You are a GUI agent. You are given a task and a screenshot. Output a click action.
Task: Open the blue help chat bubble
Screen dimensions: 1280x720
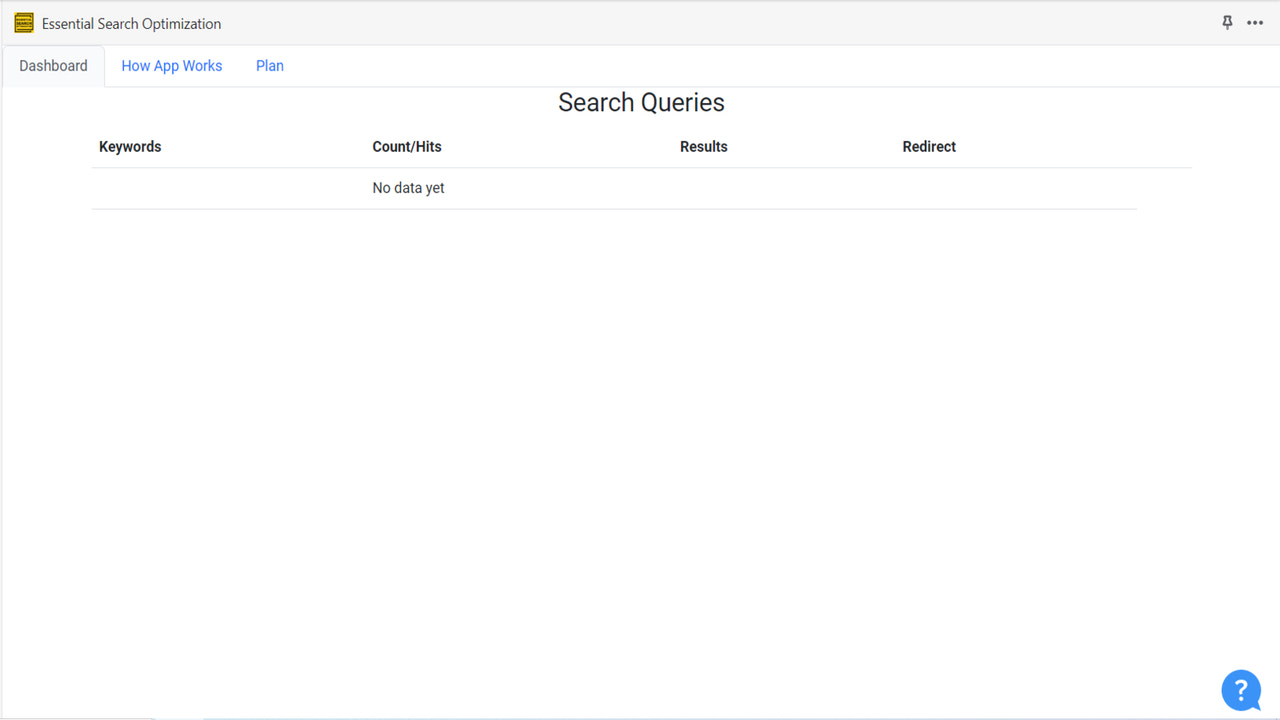pos(1241,690)
